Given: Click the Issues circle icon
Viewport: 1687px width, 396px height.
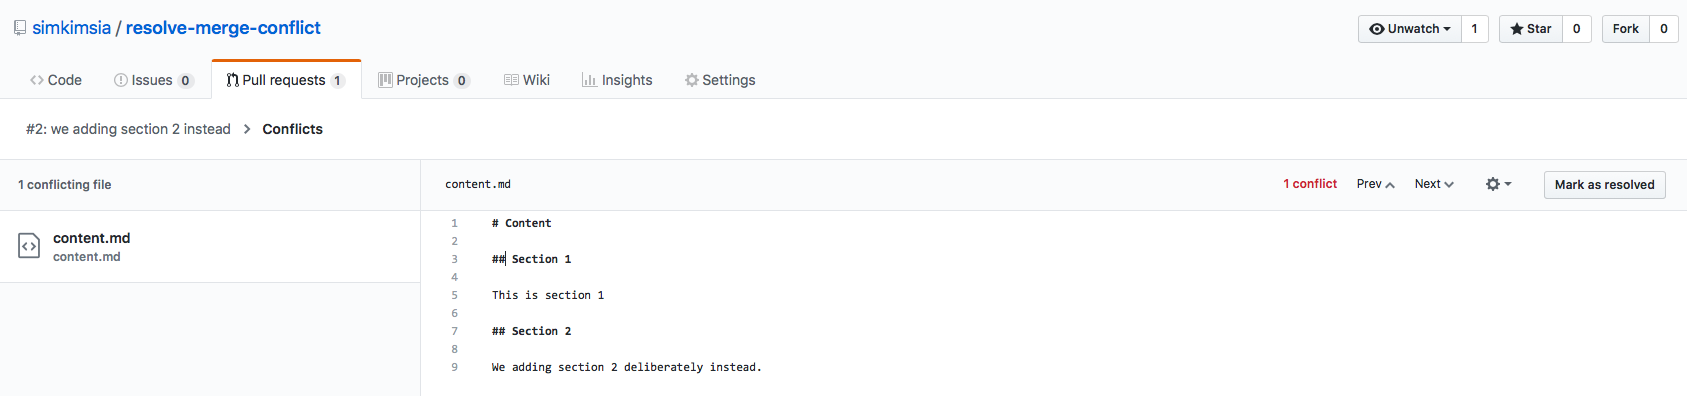Looking at the screenshot, I should tap(121, 80).
